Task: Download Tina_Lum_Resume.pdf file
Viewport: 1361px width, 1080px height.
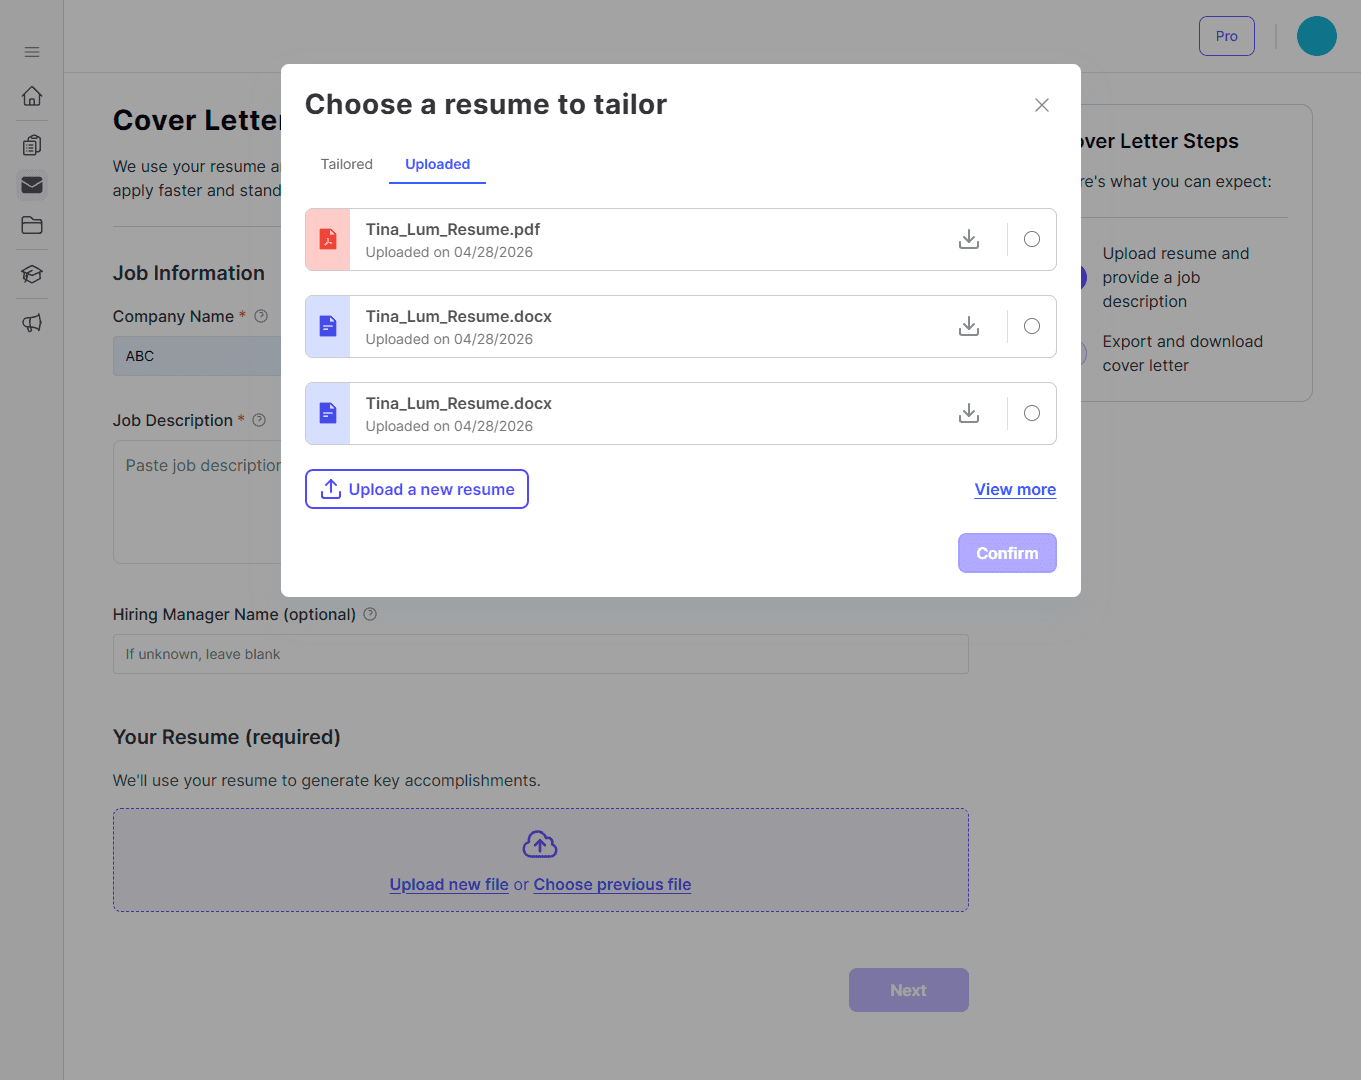Action: point(969,239)
